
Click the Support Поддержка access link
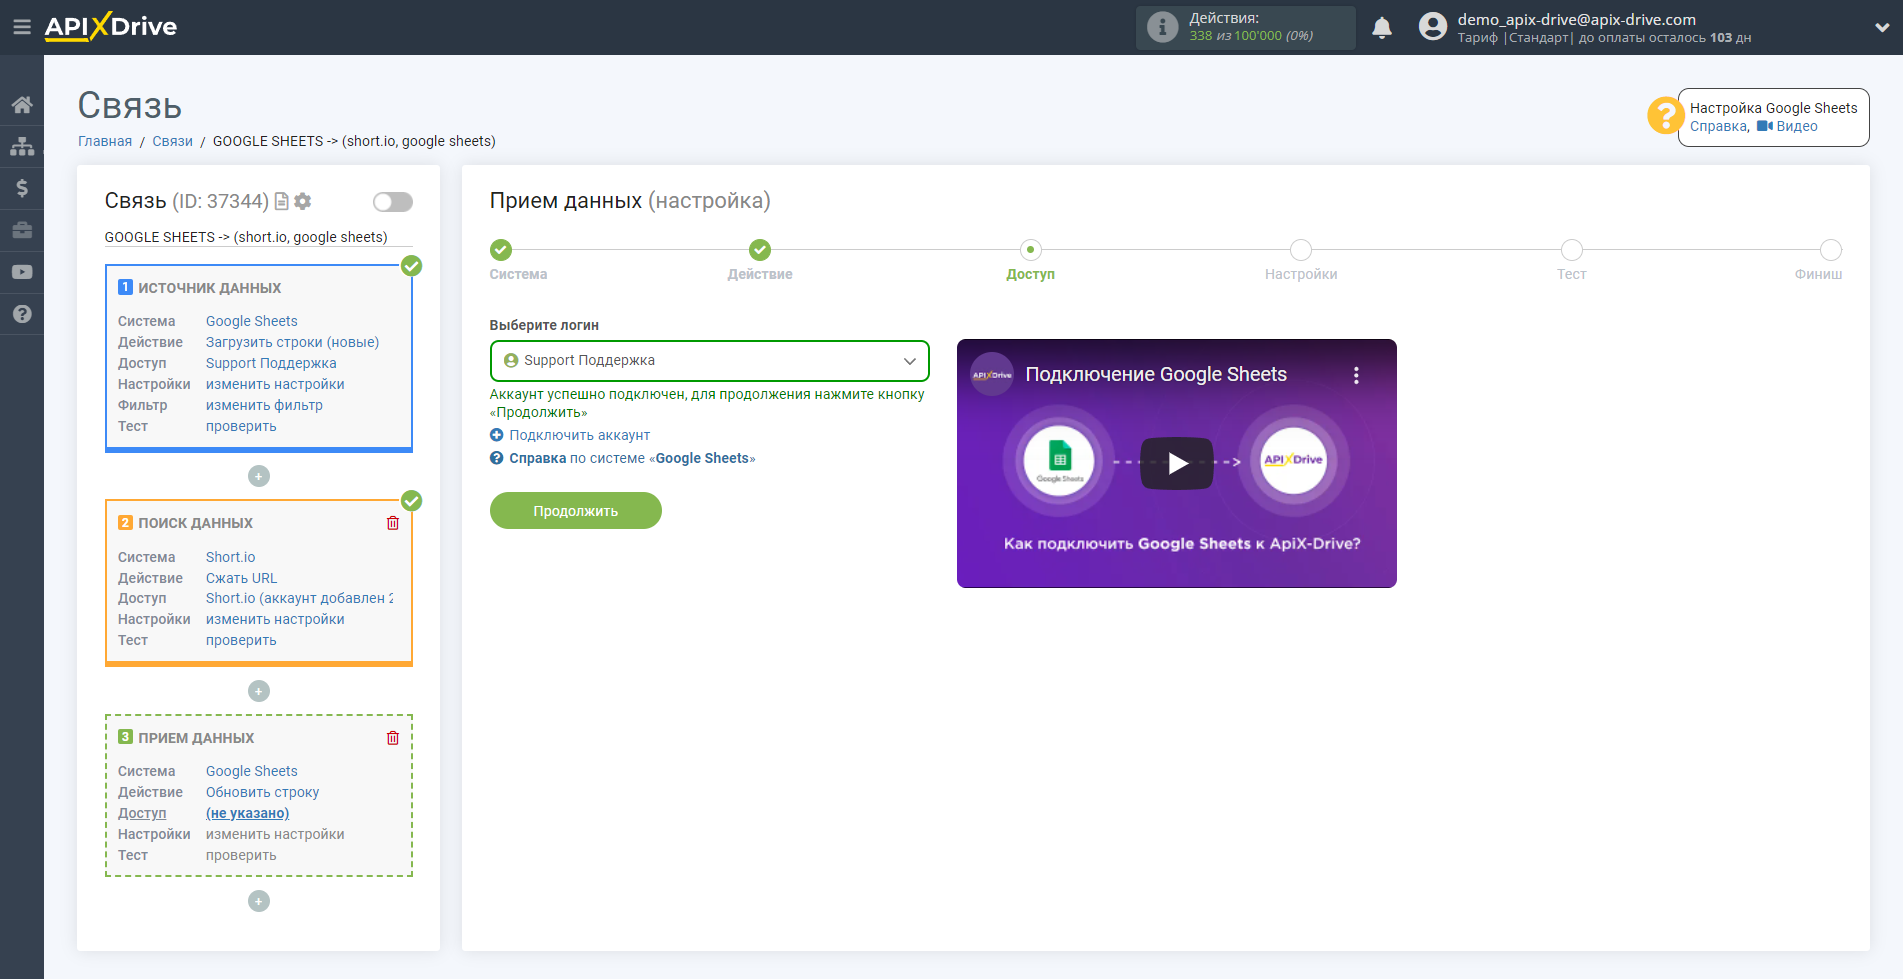(271, 363)
